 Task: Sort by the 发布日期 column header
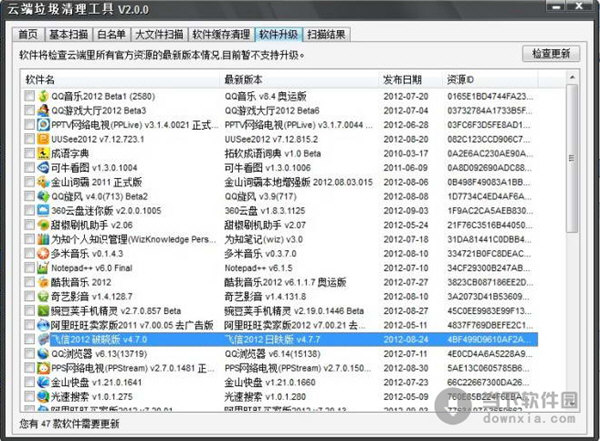[410, 80]
